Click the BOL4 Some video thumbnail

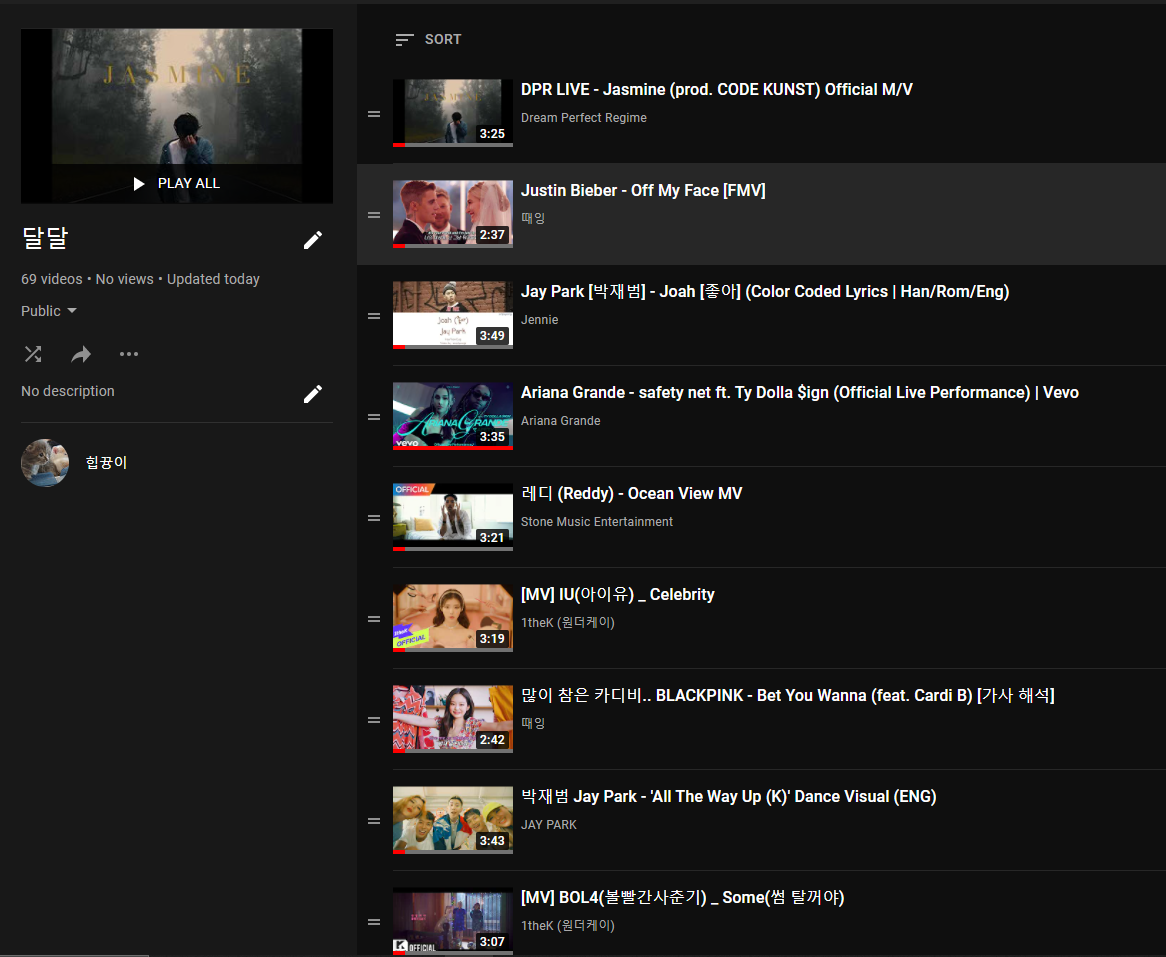point(452,921)
